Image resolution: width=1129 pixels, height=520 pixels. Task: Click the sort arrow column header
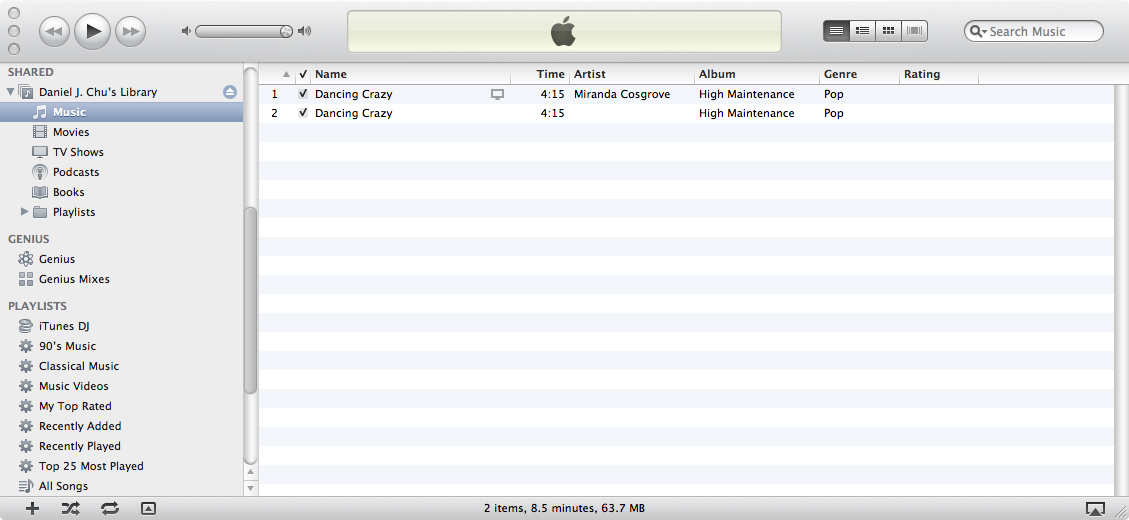click(277, 74)
